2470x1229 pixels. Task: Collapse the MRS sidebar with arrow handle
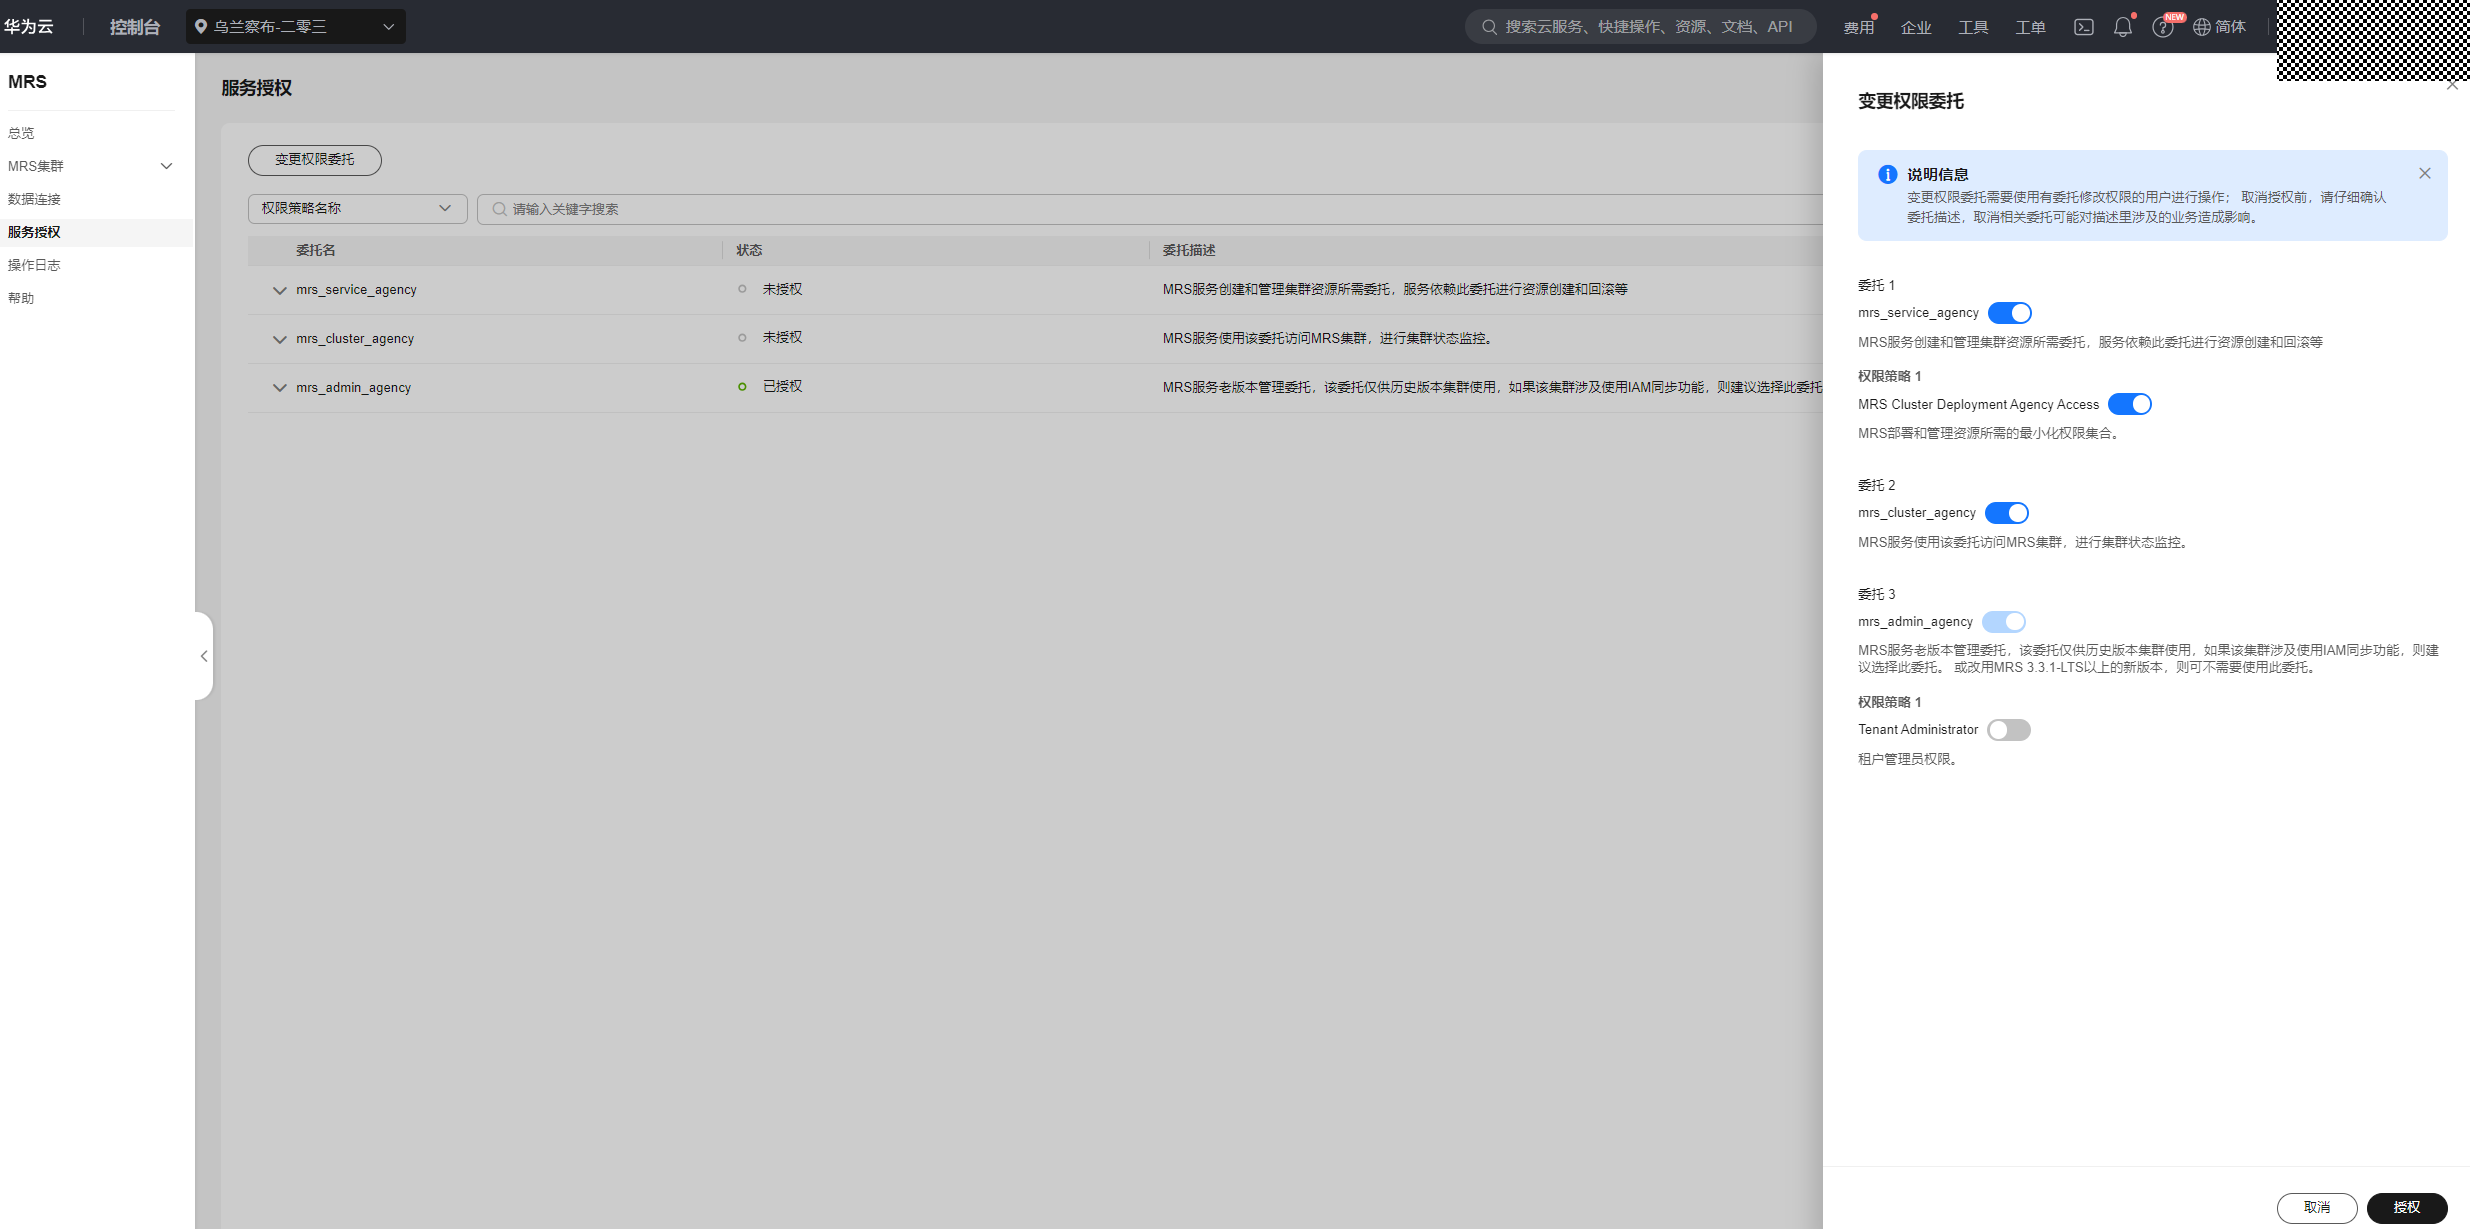coord(204,656)
